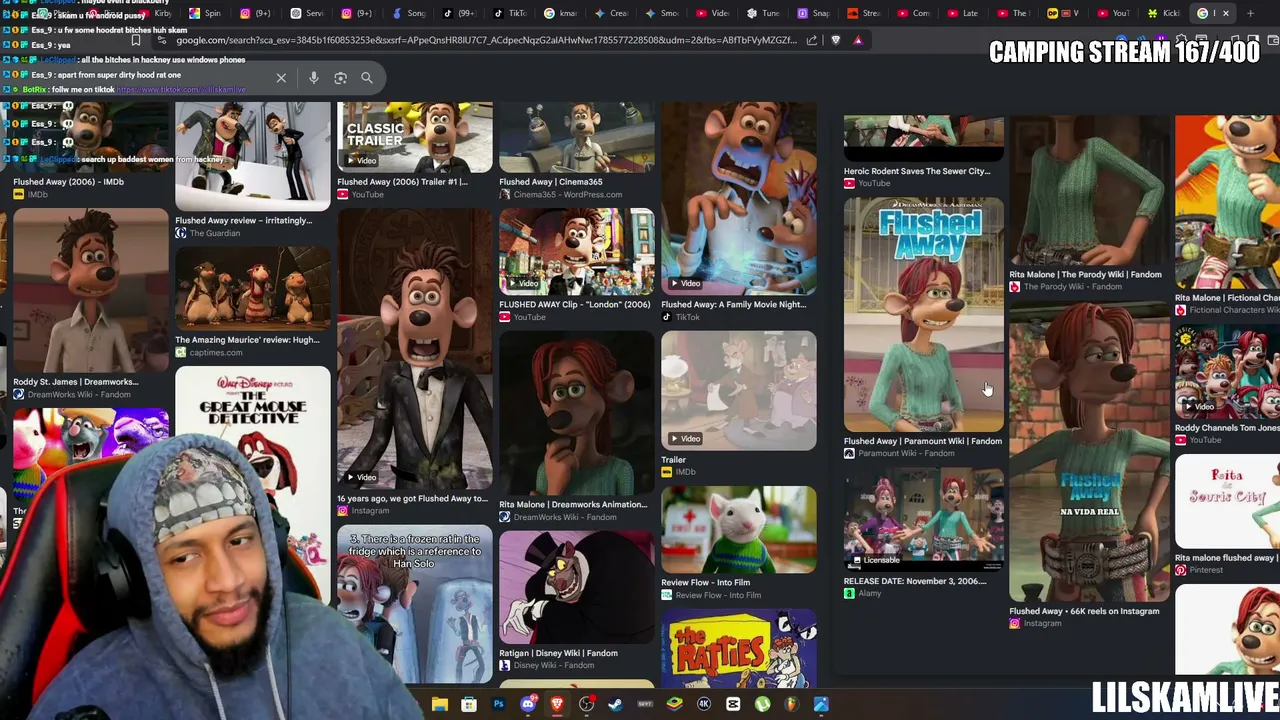Open Discord from the taskbar
Viewport: 1280px width, 720px height.
(528, 705)
